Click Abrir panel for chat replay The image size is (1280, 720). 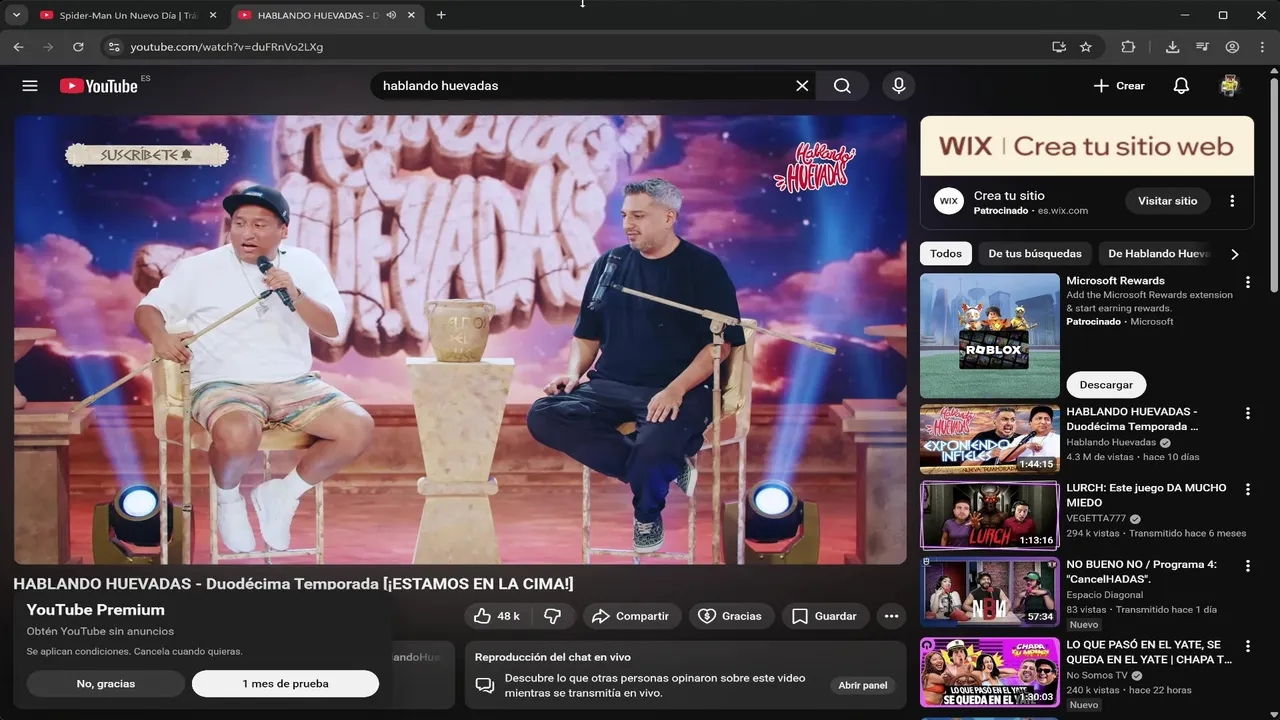coord(862,685)
